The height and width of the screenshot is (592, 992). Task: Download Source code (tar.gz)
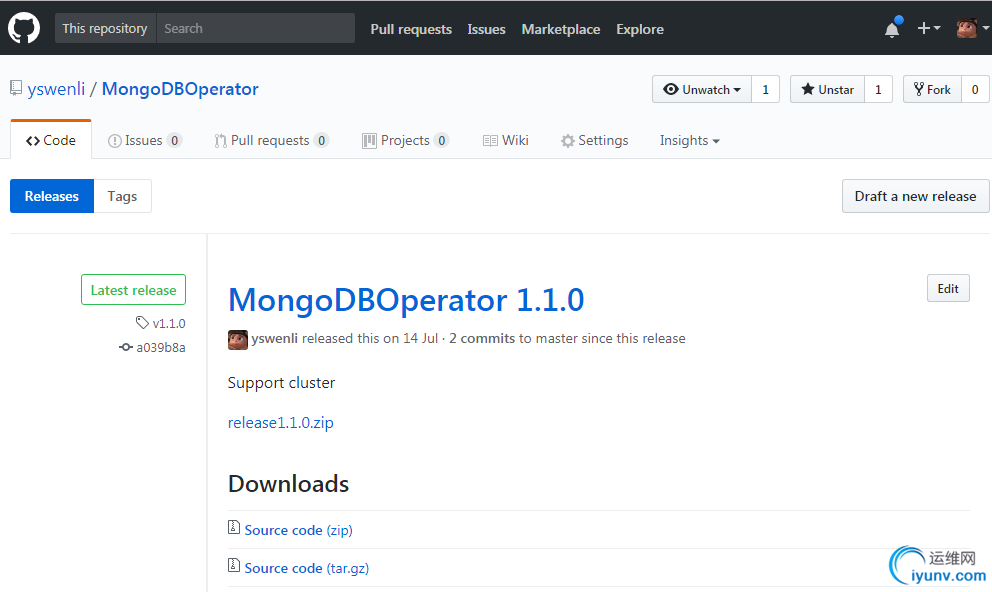click(x=307, y=568)
